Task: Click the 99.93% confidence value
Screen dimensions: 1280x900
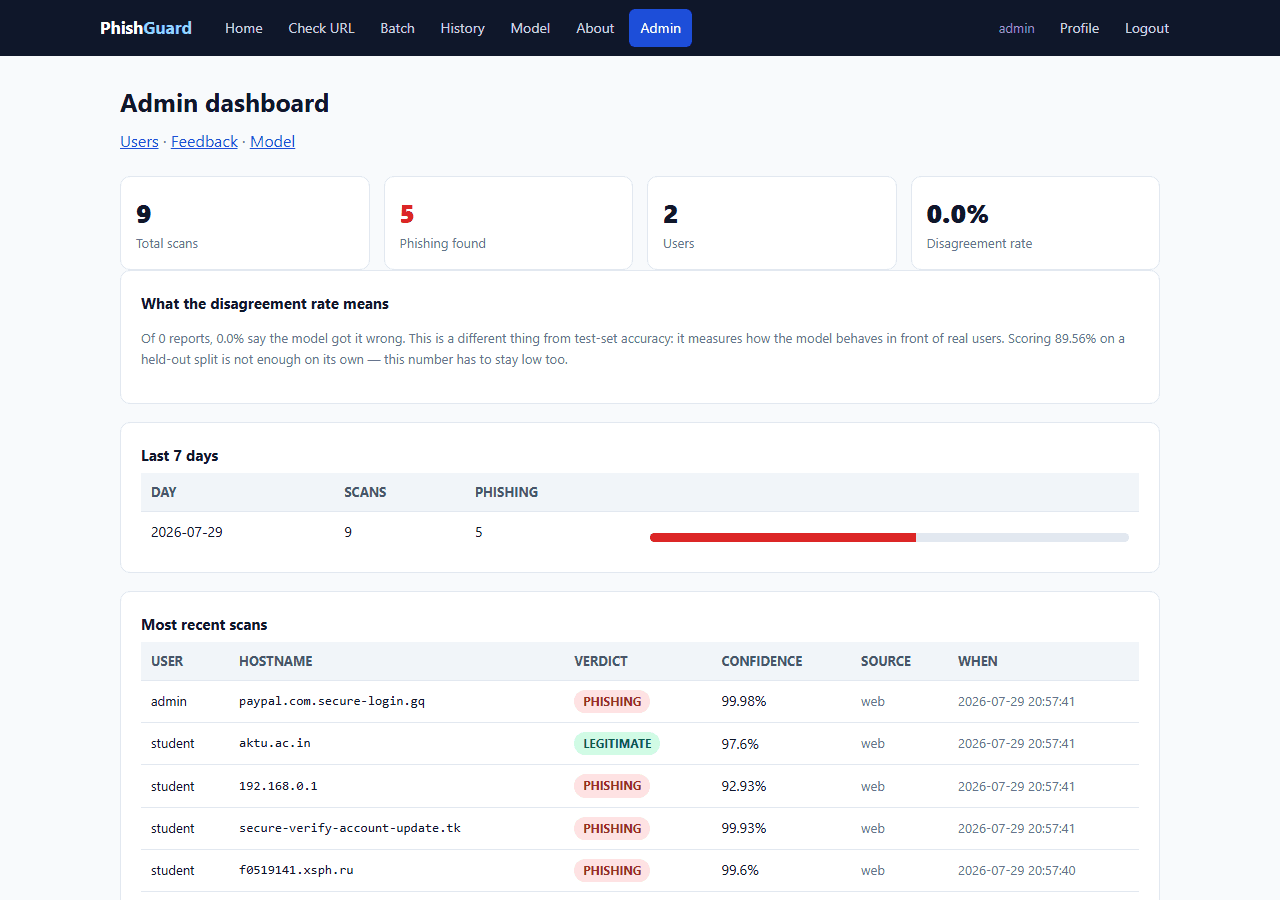Action: coord(744,828)
